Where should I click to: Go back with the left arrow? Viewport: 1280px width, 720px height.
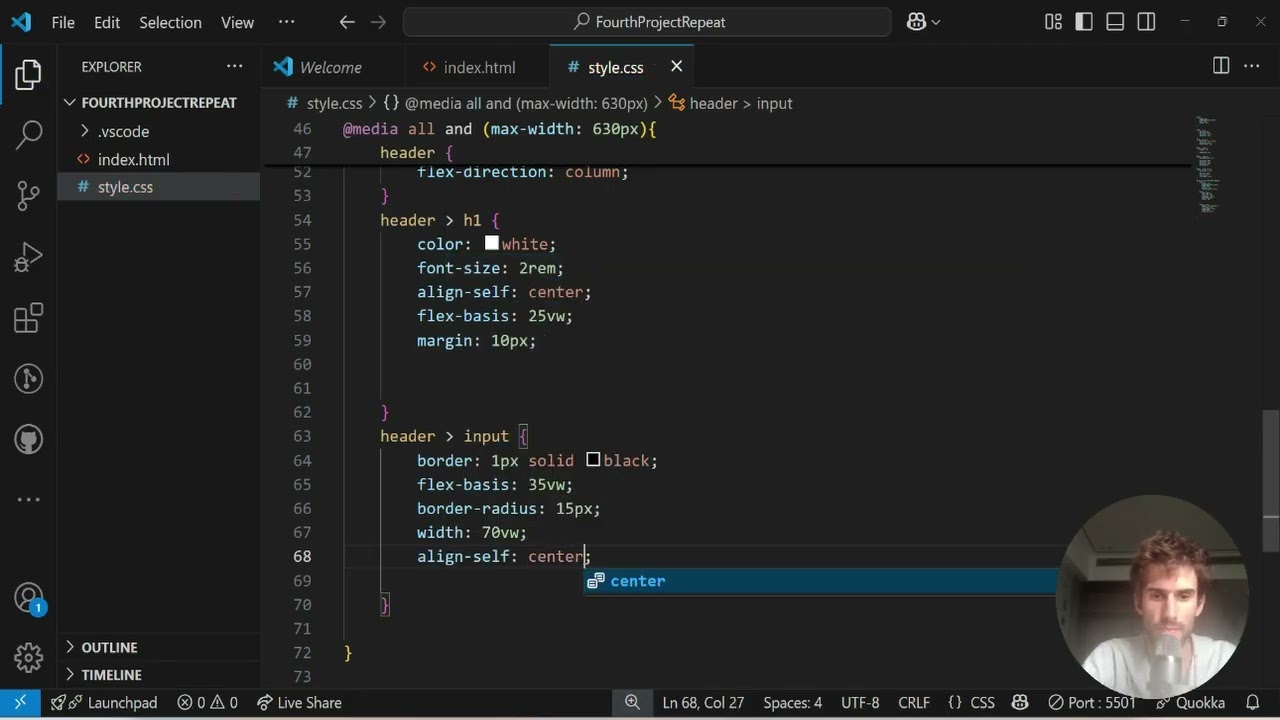pos(347,22)
